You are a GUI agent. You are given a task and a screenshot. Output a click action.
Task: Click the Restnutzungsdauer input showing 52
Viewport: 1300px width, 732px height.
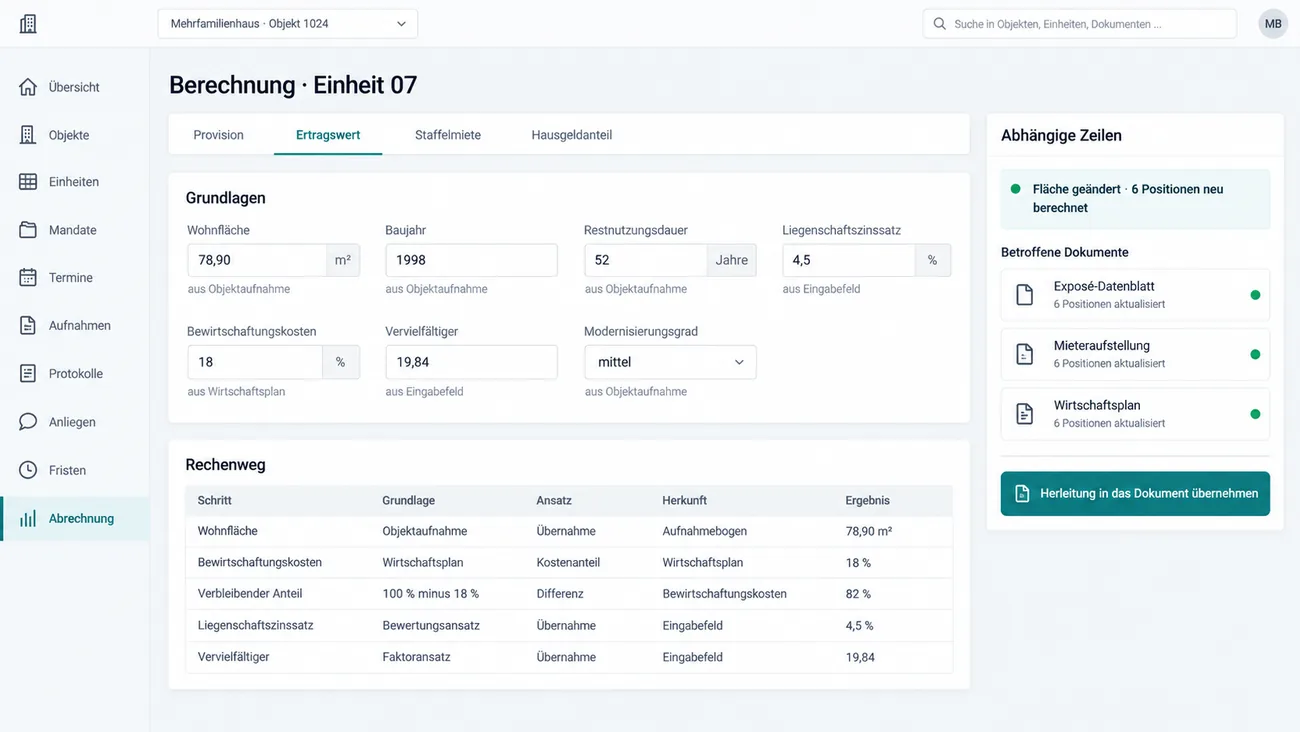point(646,260)
